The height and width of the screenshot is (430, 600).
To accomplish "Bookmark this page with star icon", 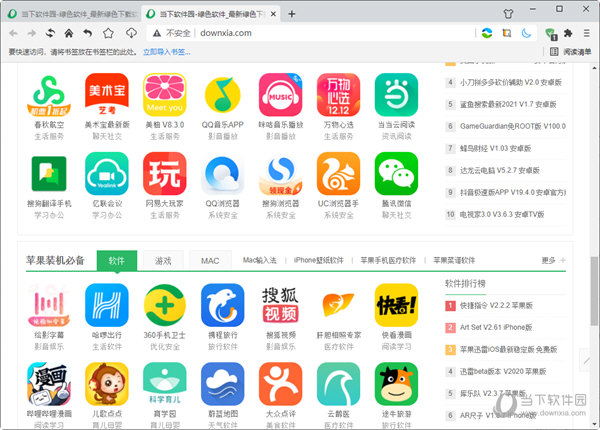I will 108,33.
